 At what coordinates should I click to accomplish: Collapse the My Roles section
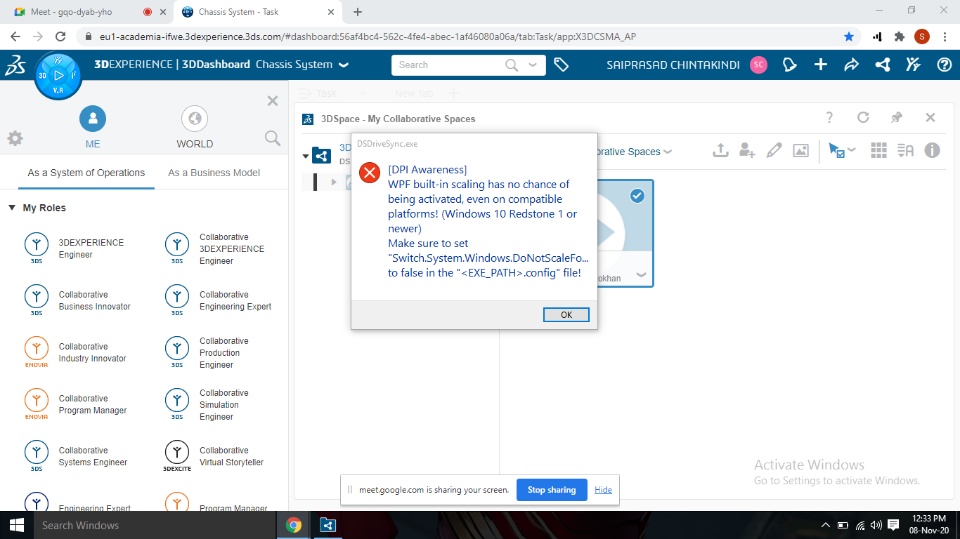pyautogui.click(x=12, y=208)
